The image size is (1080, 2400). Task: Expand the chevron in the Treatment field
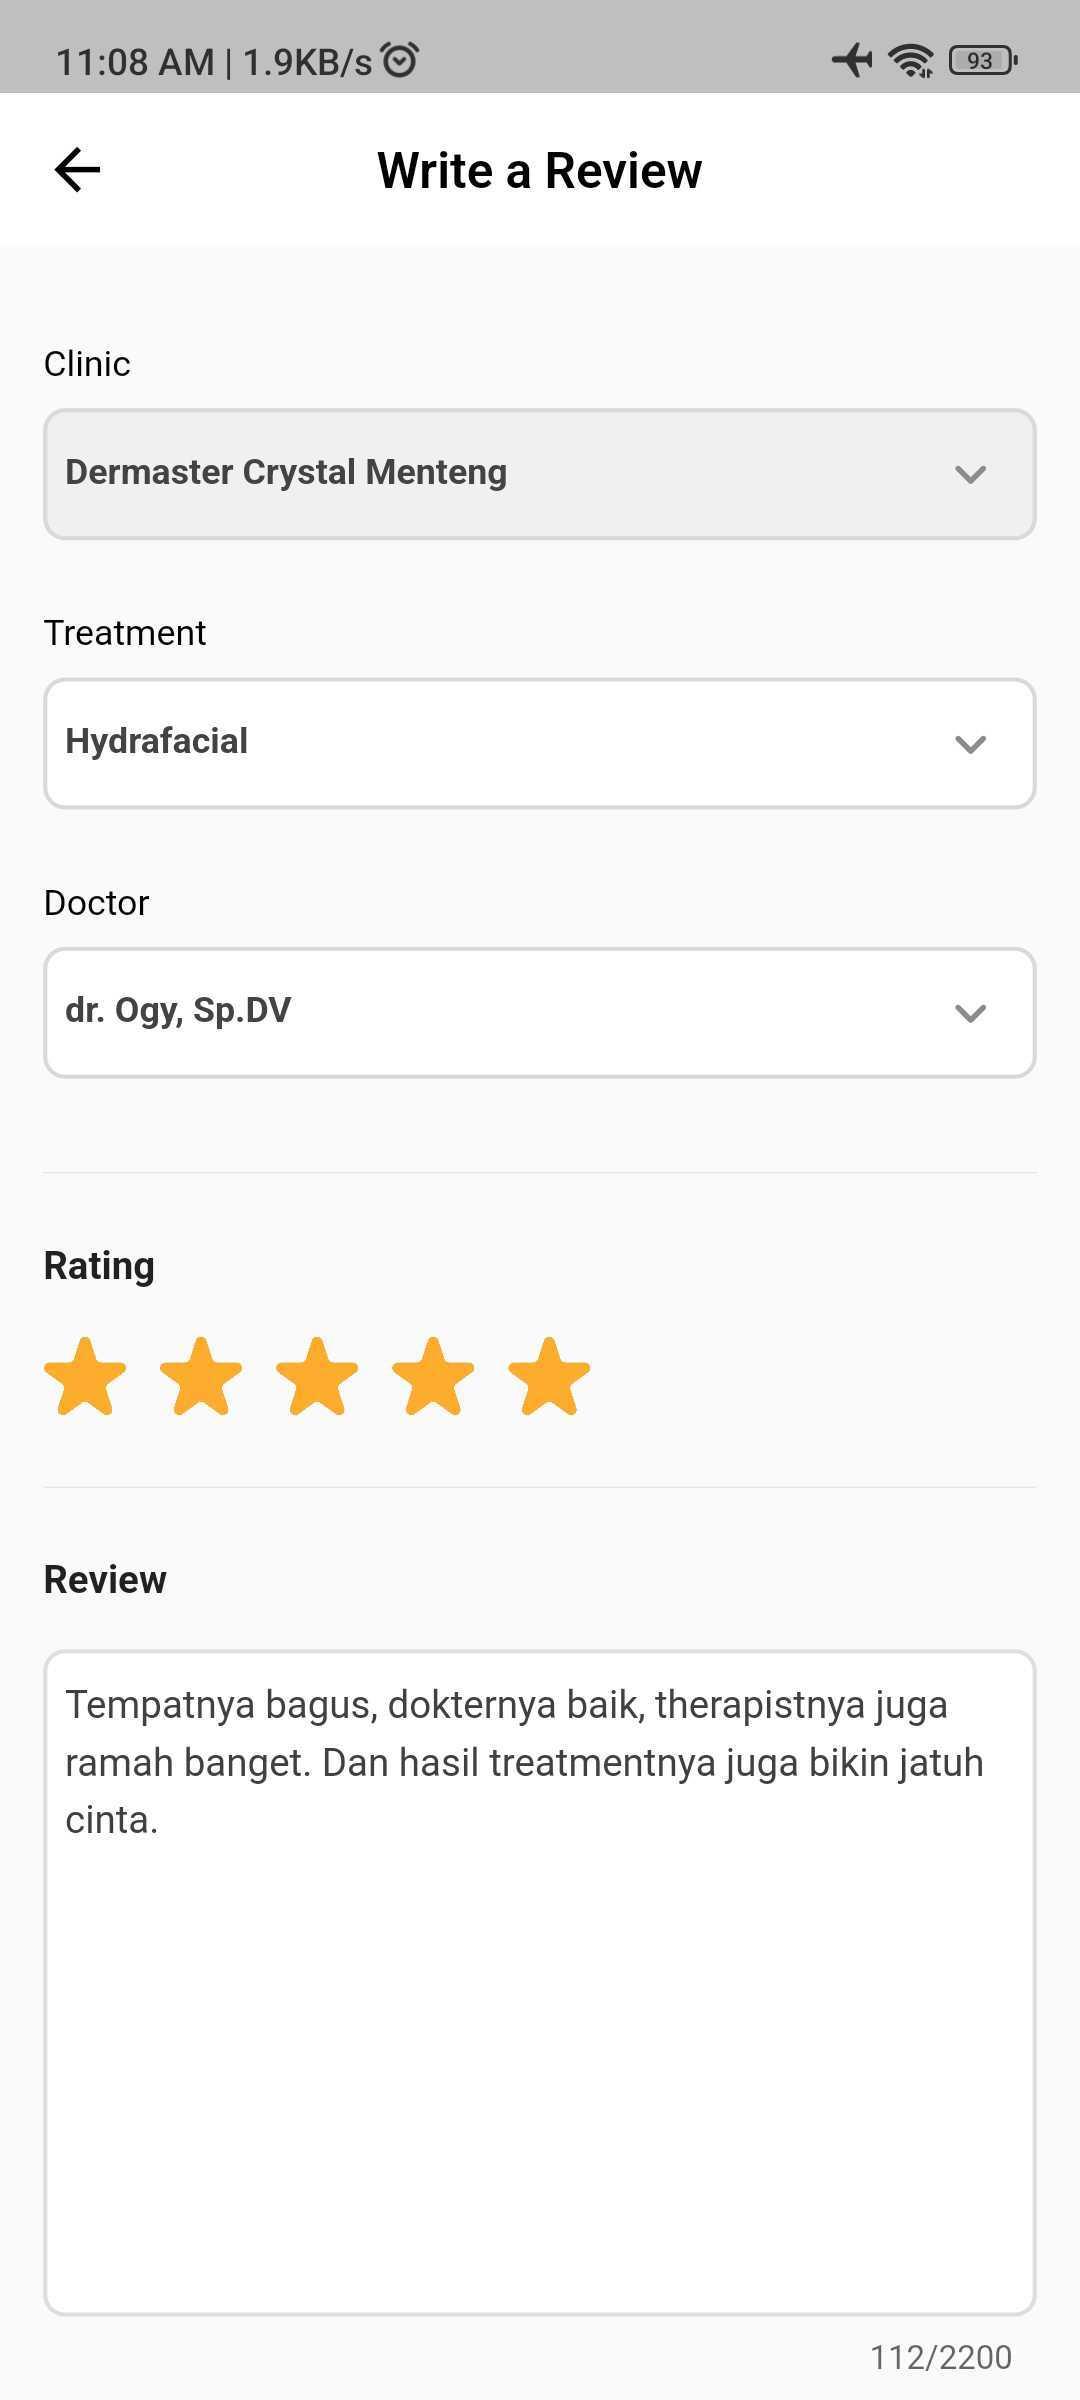point(970,744)
